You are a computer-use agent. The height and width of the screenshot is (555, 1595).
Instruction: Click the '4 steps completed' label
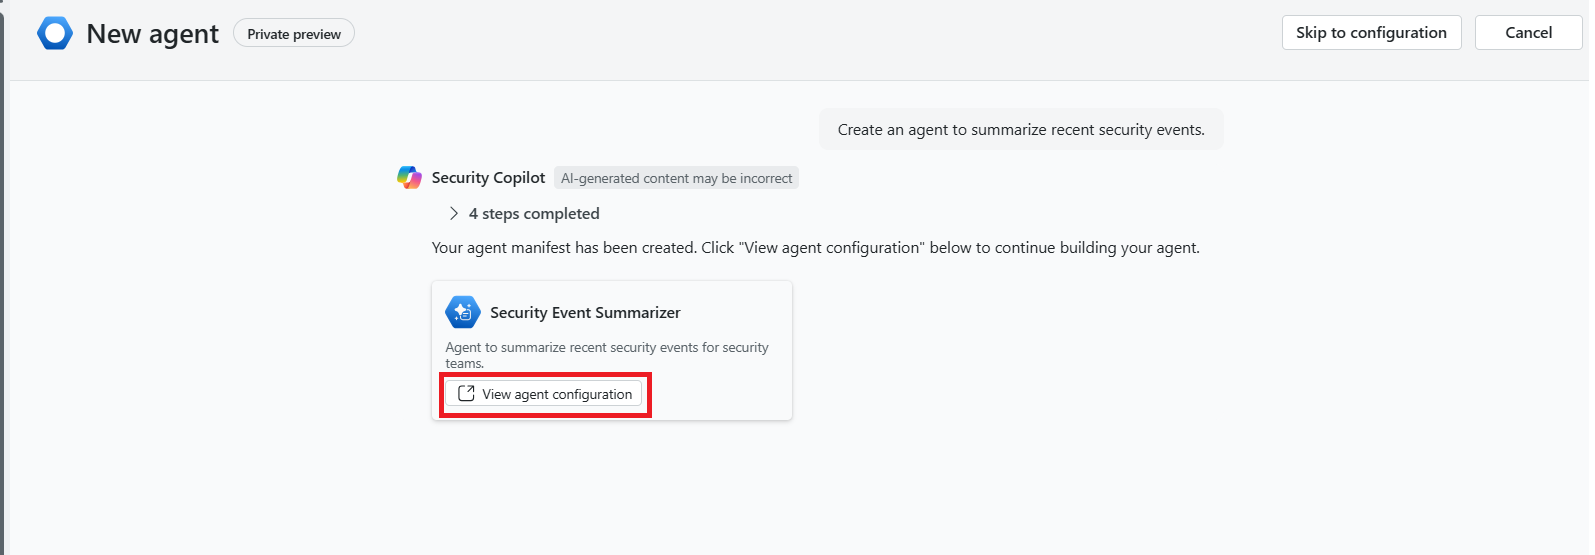tap(534, 214)
